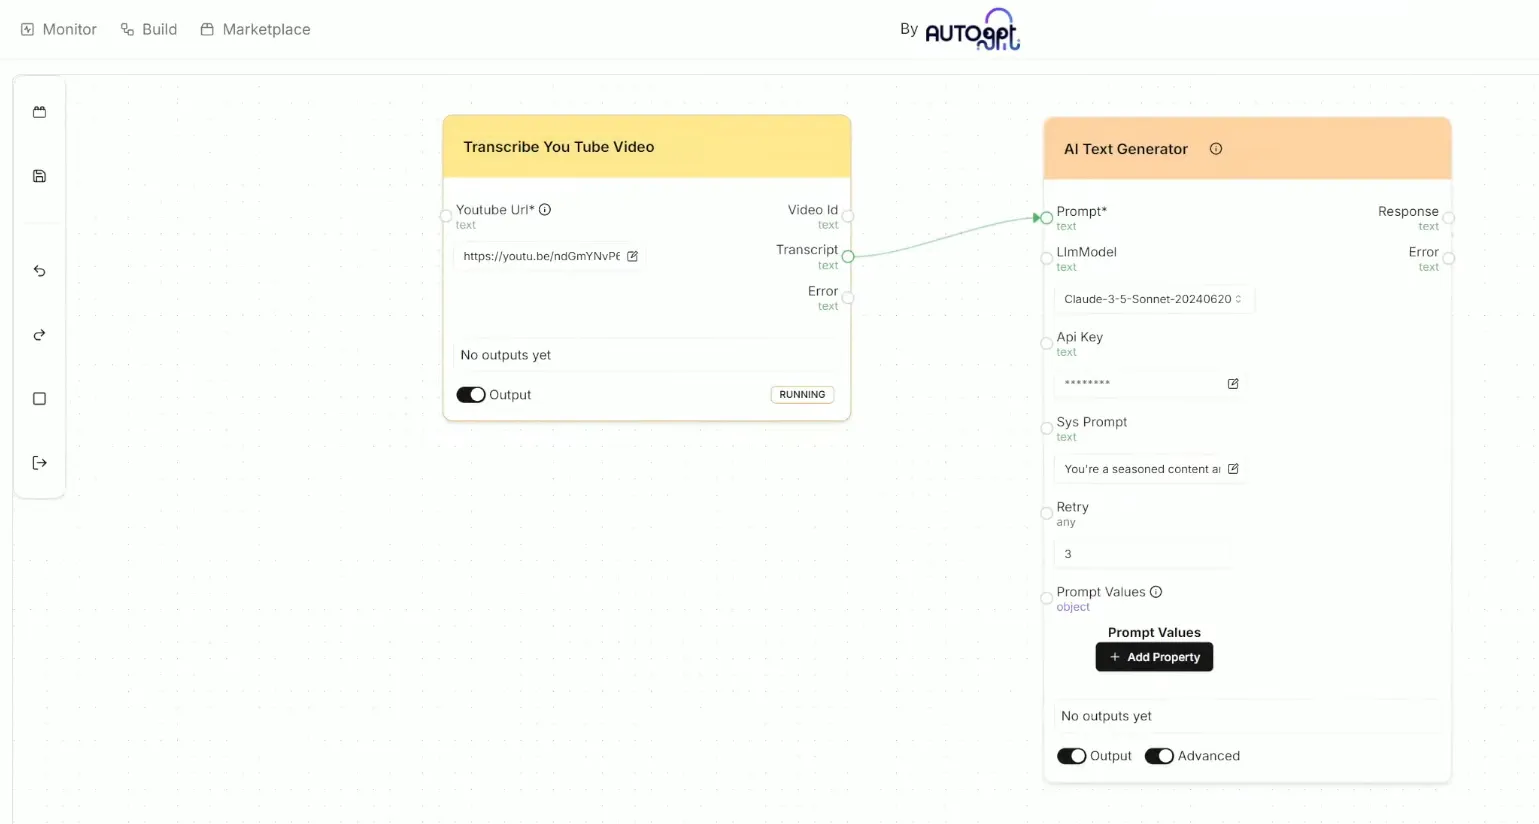Screen dimensions: 1539x824
Task: Click the Transcribe block Error output handle
Action: coord(848,298)
